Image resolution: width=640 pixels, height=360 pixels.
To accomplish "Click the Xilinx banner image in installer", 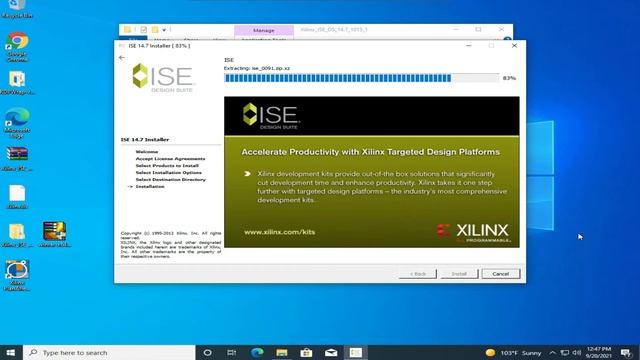I will coord(372,172).
